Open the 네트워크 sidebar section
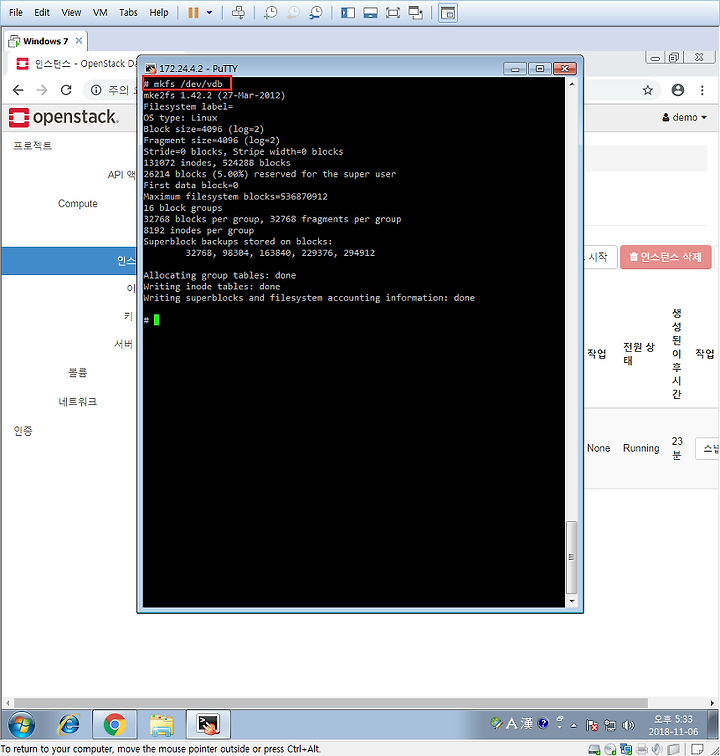 [78, 402]
